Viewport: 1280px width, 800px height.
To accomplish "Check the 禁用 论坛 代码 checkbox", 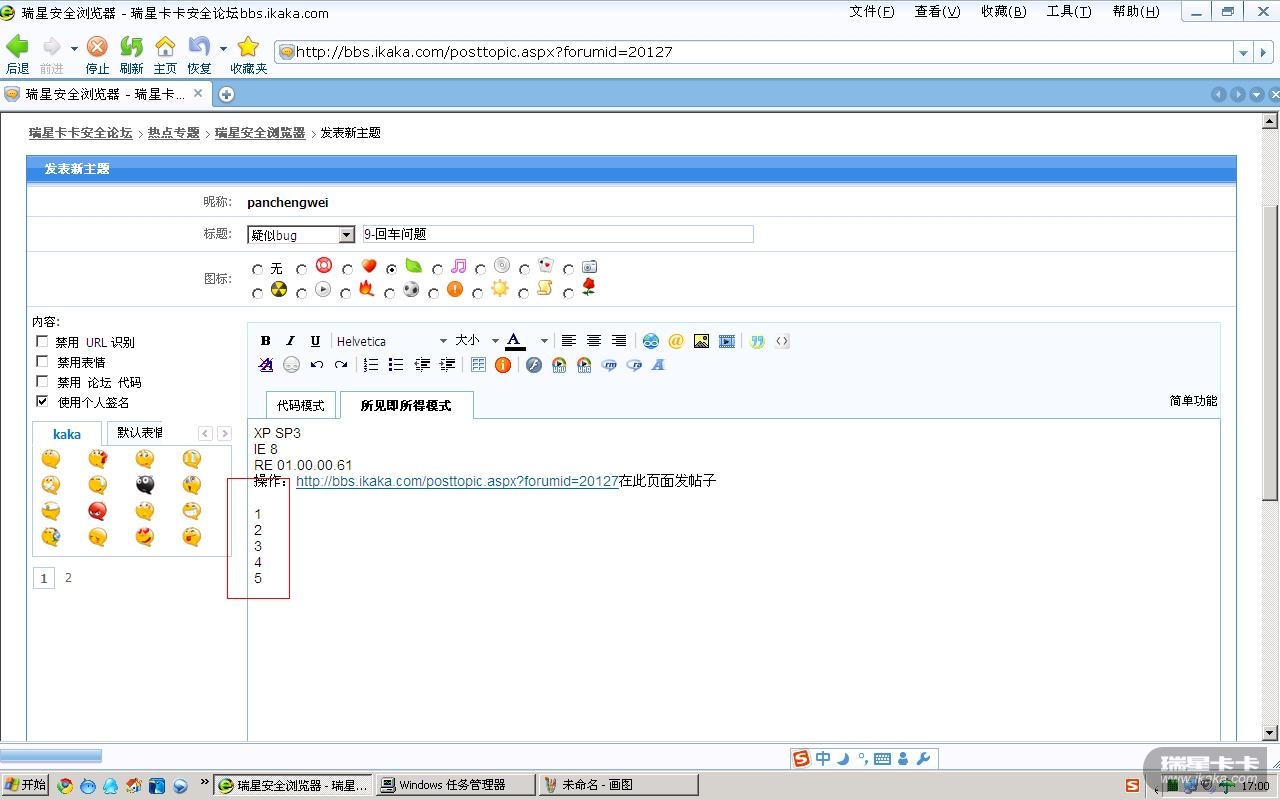I will 42,381.
